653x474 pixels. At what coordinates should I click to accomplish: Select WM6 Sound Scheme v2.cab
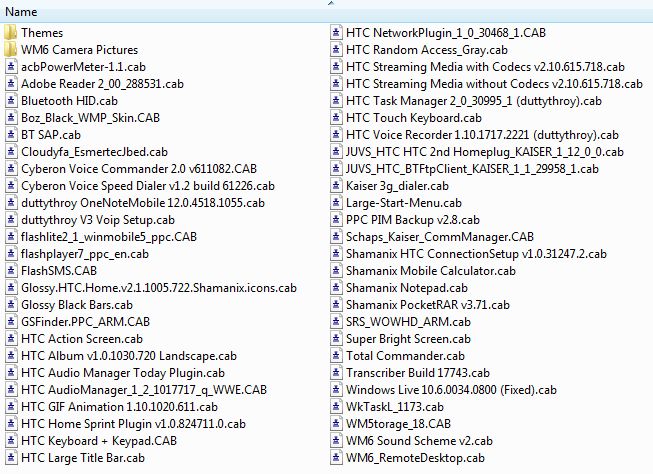[419, 441]
